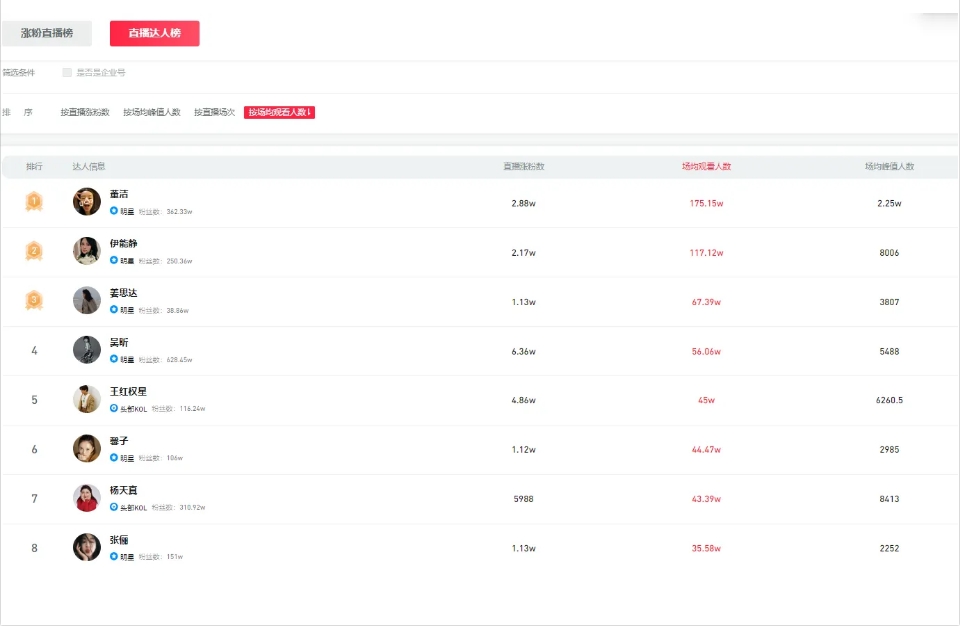Sort by 按直播涨粉数
This screenshot has width=960, height=626.
point(85,113)
